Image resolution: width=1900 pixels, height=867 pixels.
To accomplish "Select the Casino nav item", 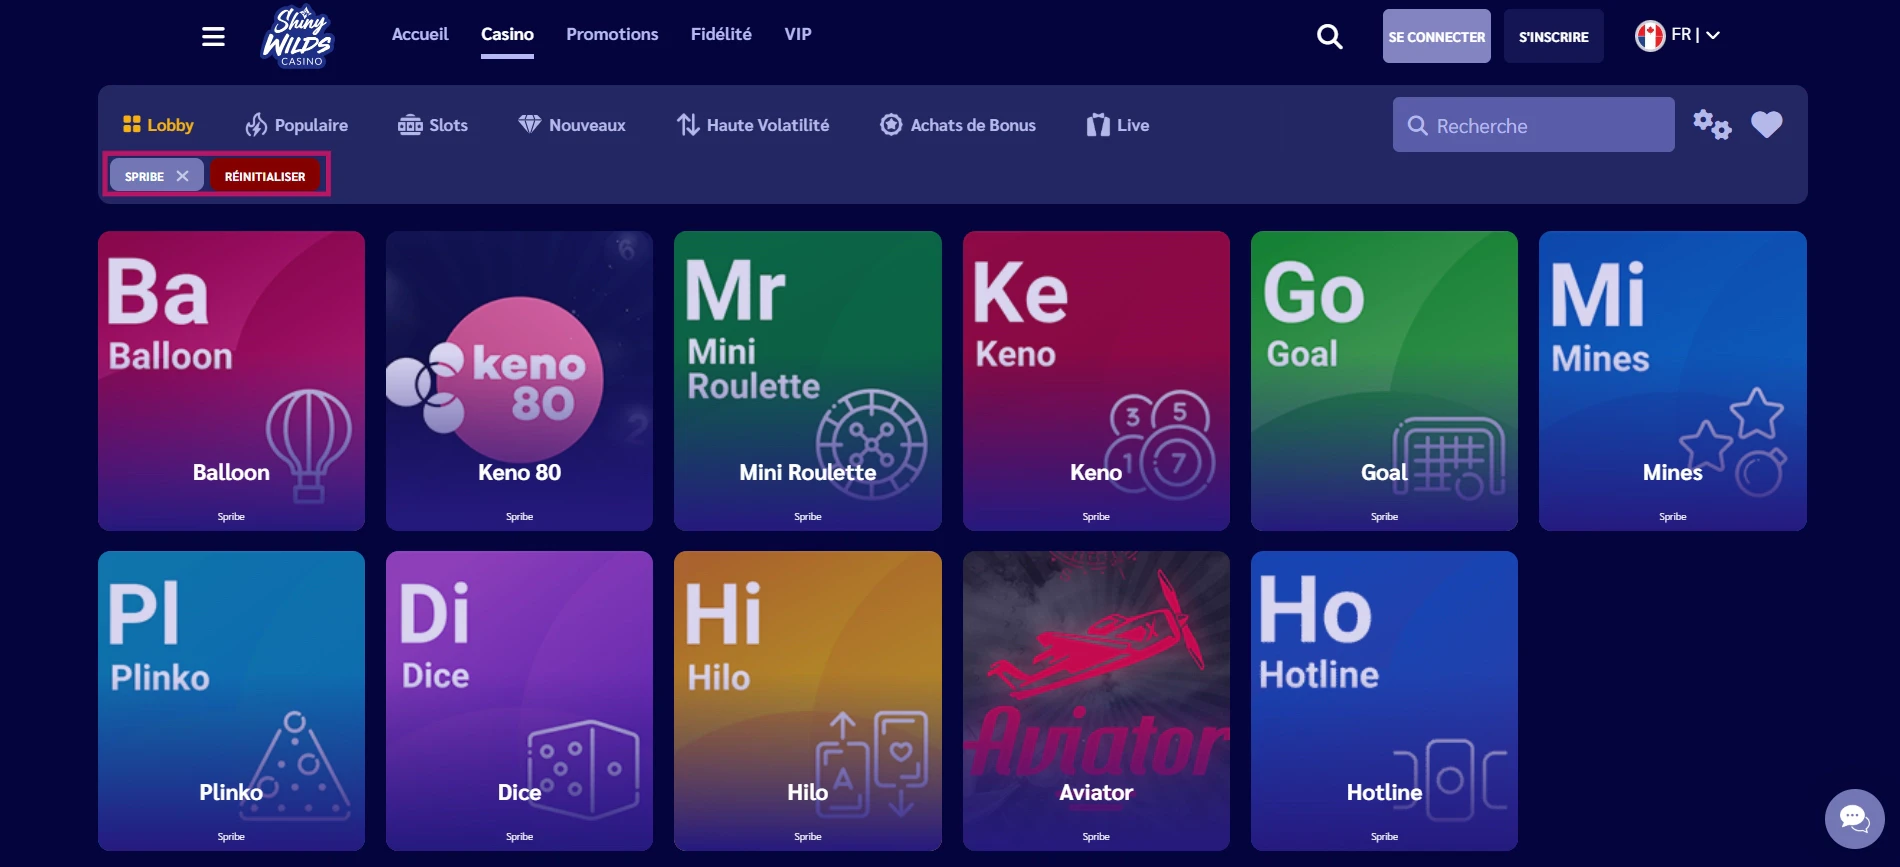I will pyautogui.click(x=507, y=34).
